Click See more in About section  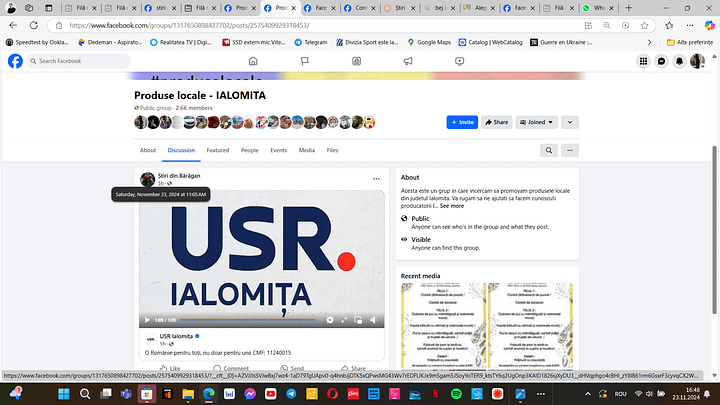tap(451, 206)
